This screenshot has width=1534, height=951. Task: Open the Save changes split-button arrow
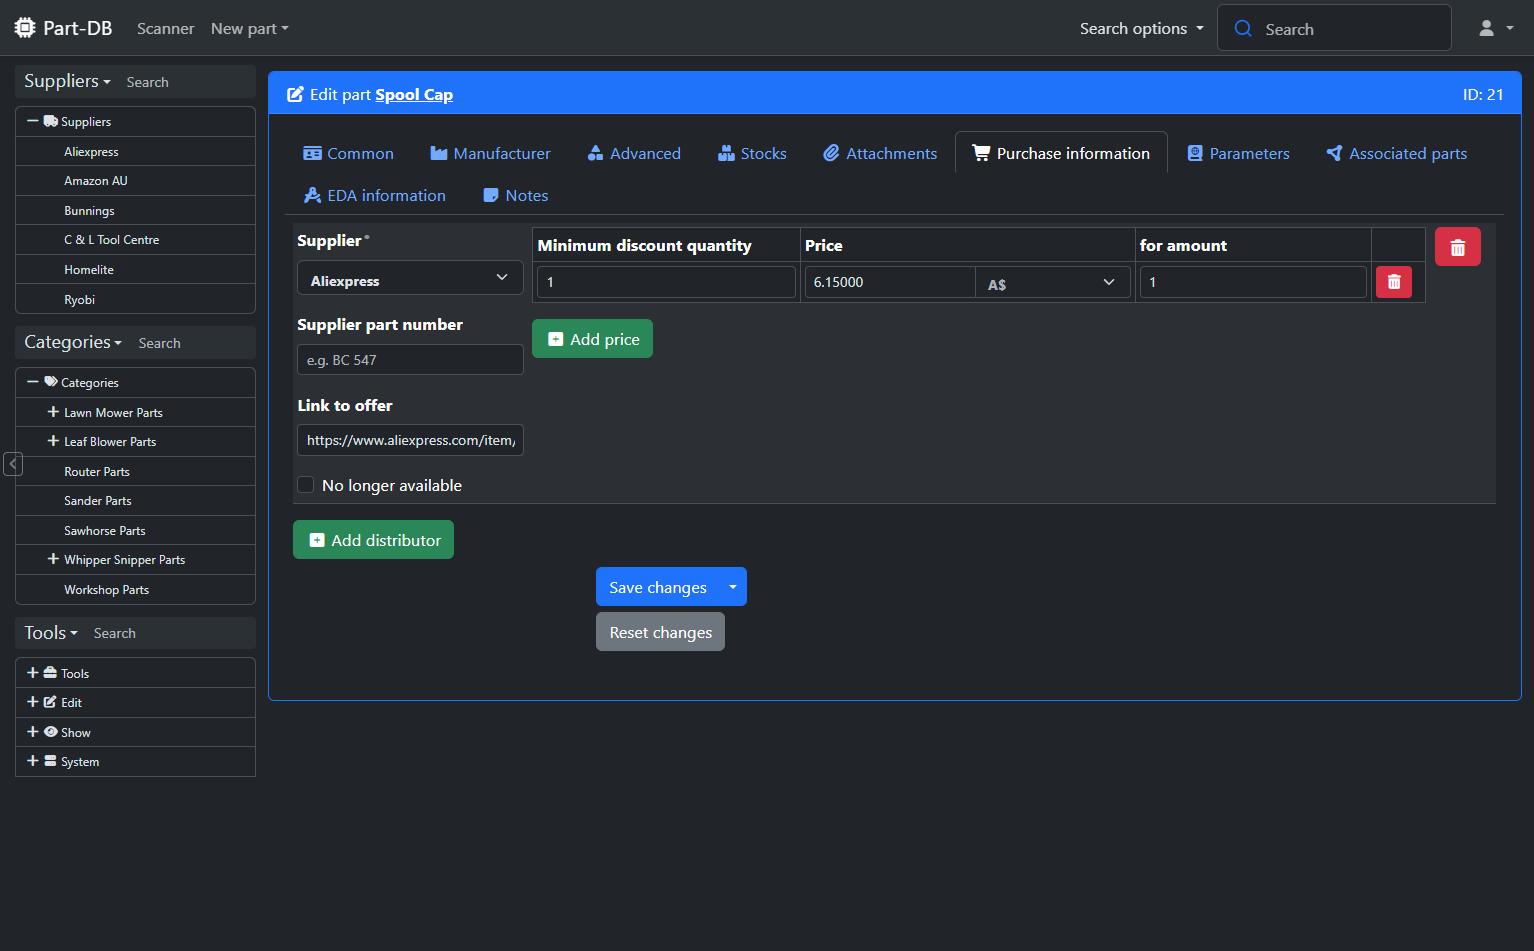pyautogui.click(x=733, y=587)
